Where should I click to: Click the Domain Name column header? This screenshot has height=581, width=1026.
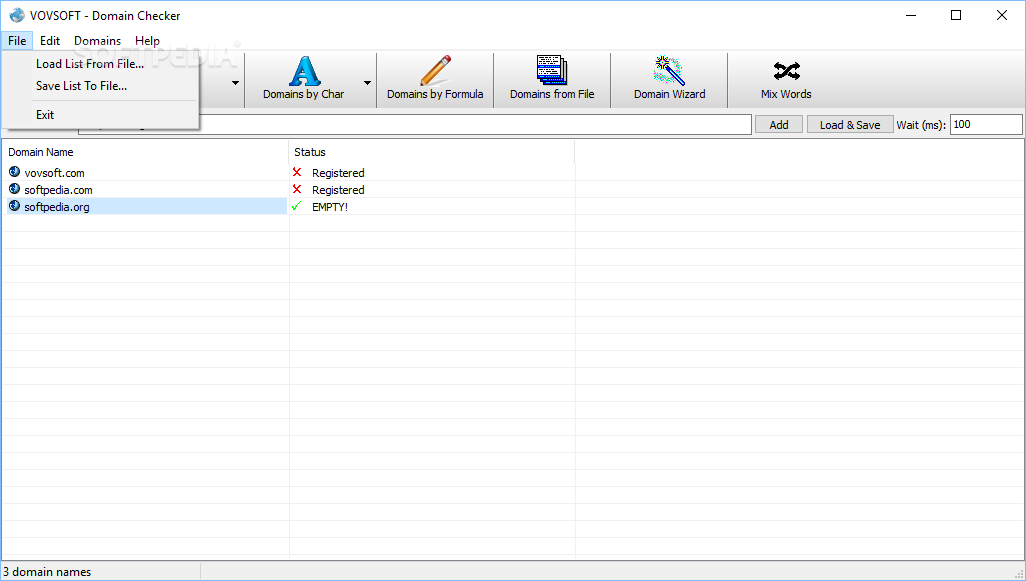point(145,152)
